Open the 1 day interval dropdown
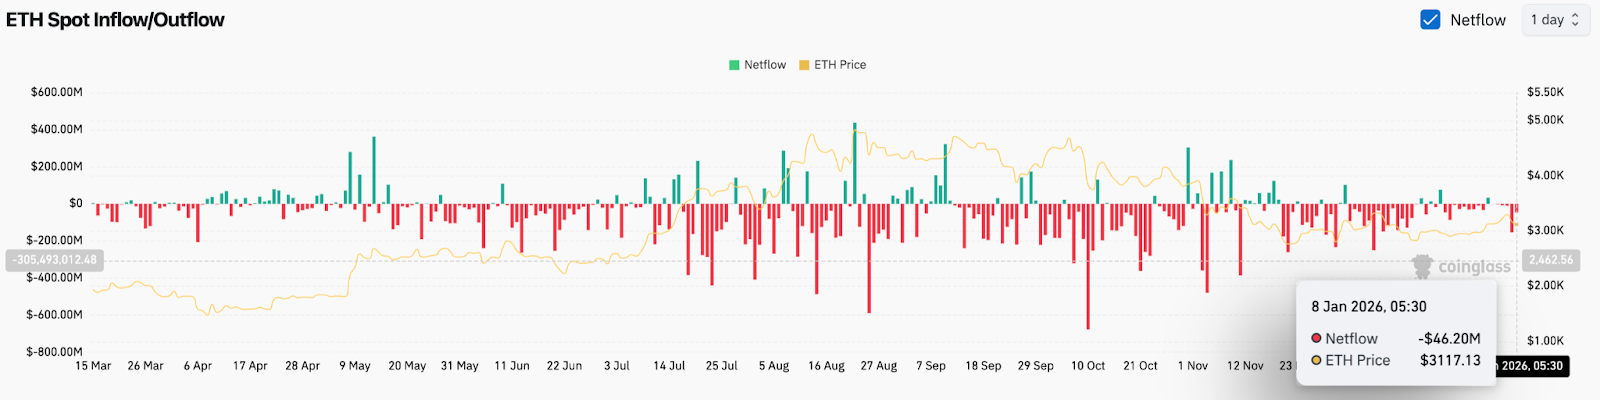This screenshot has width=1600, height=400. pos(1554,20)
